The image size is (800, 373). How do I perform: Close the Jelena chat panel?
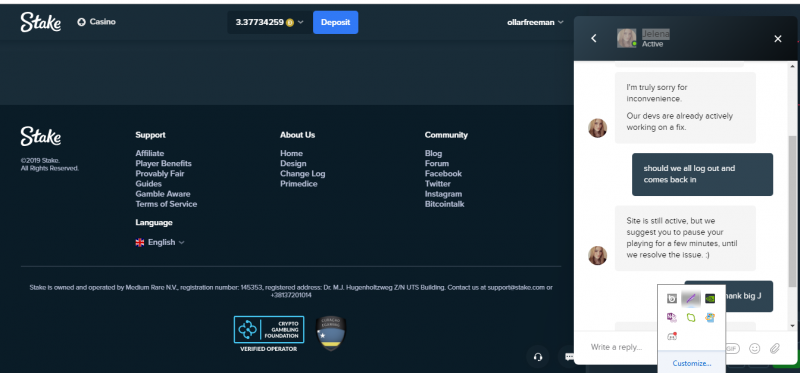click(778, 39)
